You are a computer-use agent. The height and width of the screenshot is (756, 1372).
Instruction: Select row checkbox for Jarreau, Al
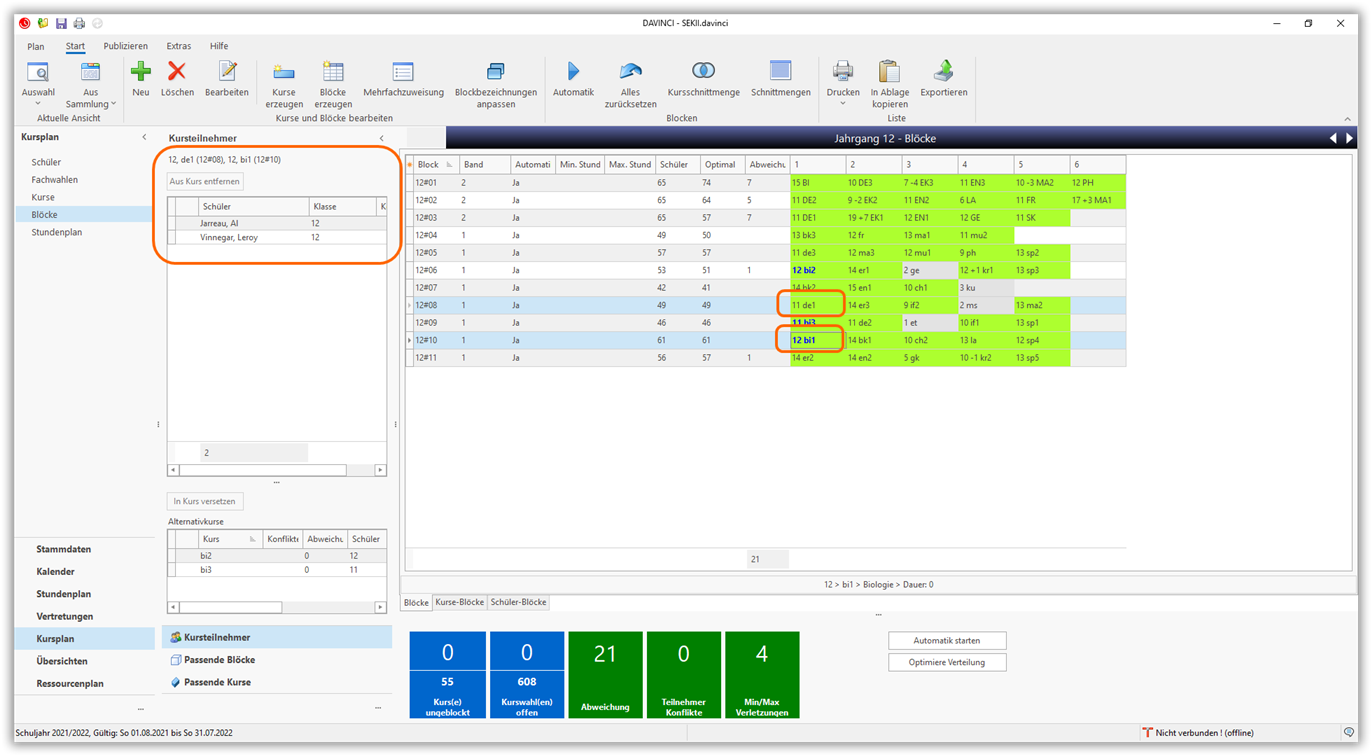click(x=172, y=224)
